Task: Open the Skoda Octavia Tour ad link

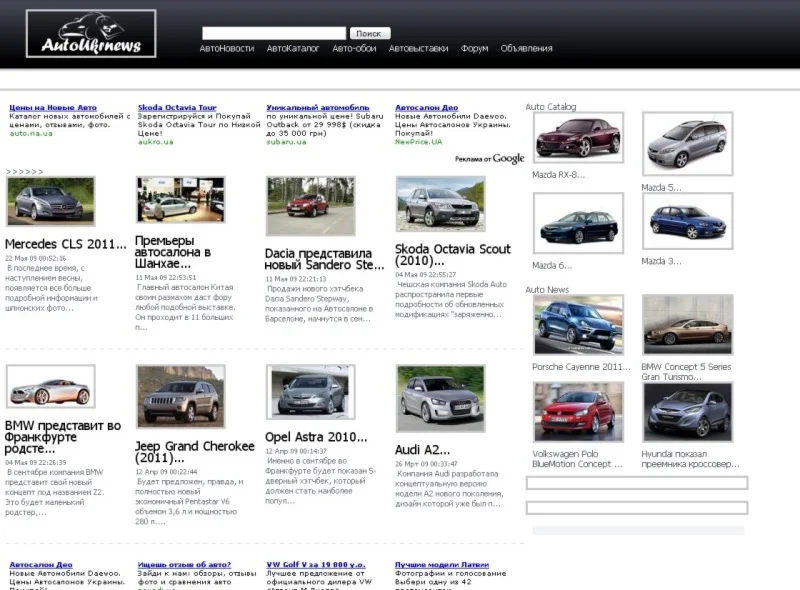Action: pos(177,107)
